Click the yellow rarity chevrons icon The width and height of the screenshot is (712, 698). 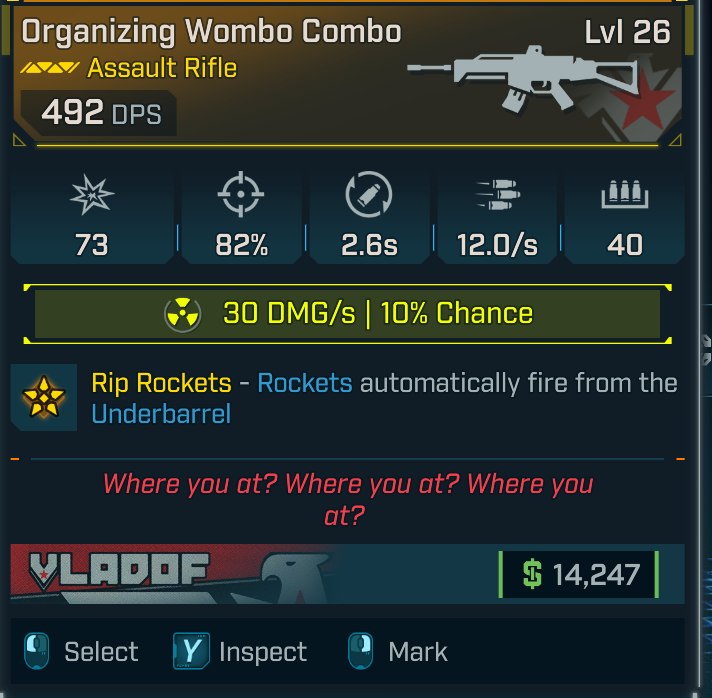[x=50, y=68]
